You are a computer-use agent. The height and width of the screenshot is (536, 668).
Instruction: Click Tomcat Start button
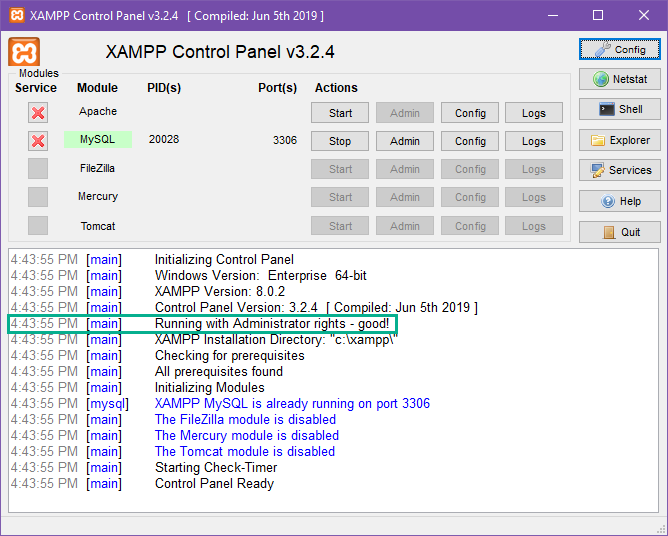point(340,226)
